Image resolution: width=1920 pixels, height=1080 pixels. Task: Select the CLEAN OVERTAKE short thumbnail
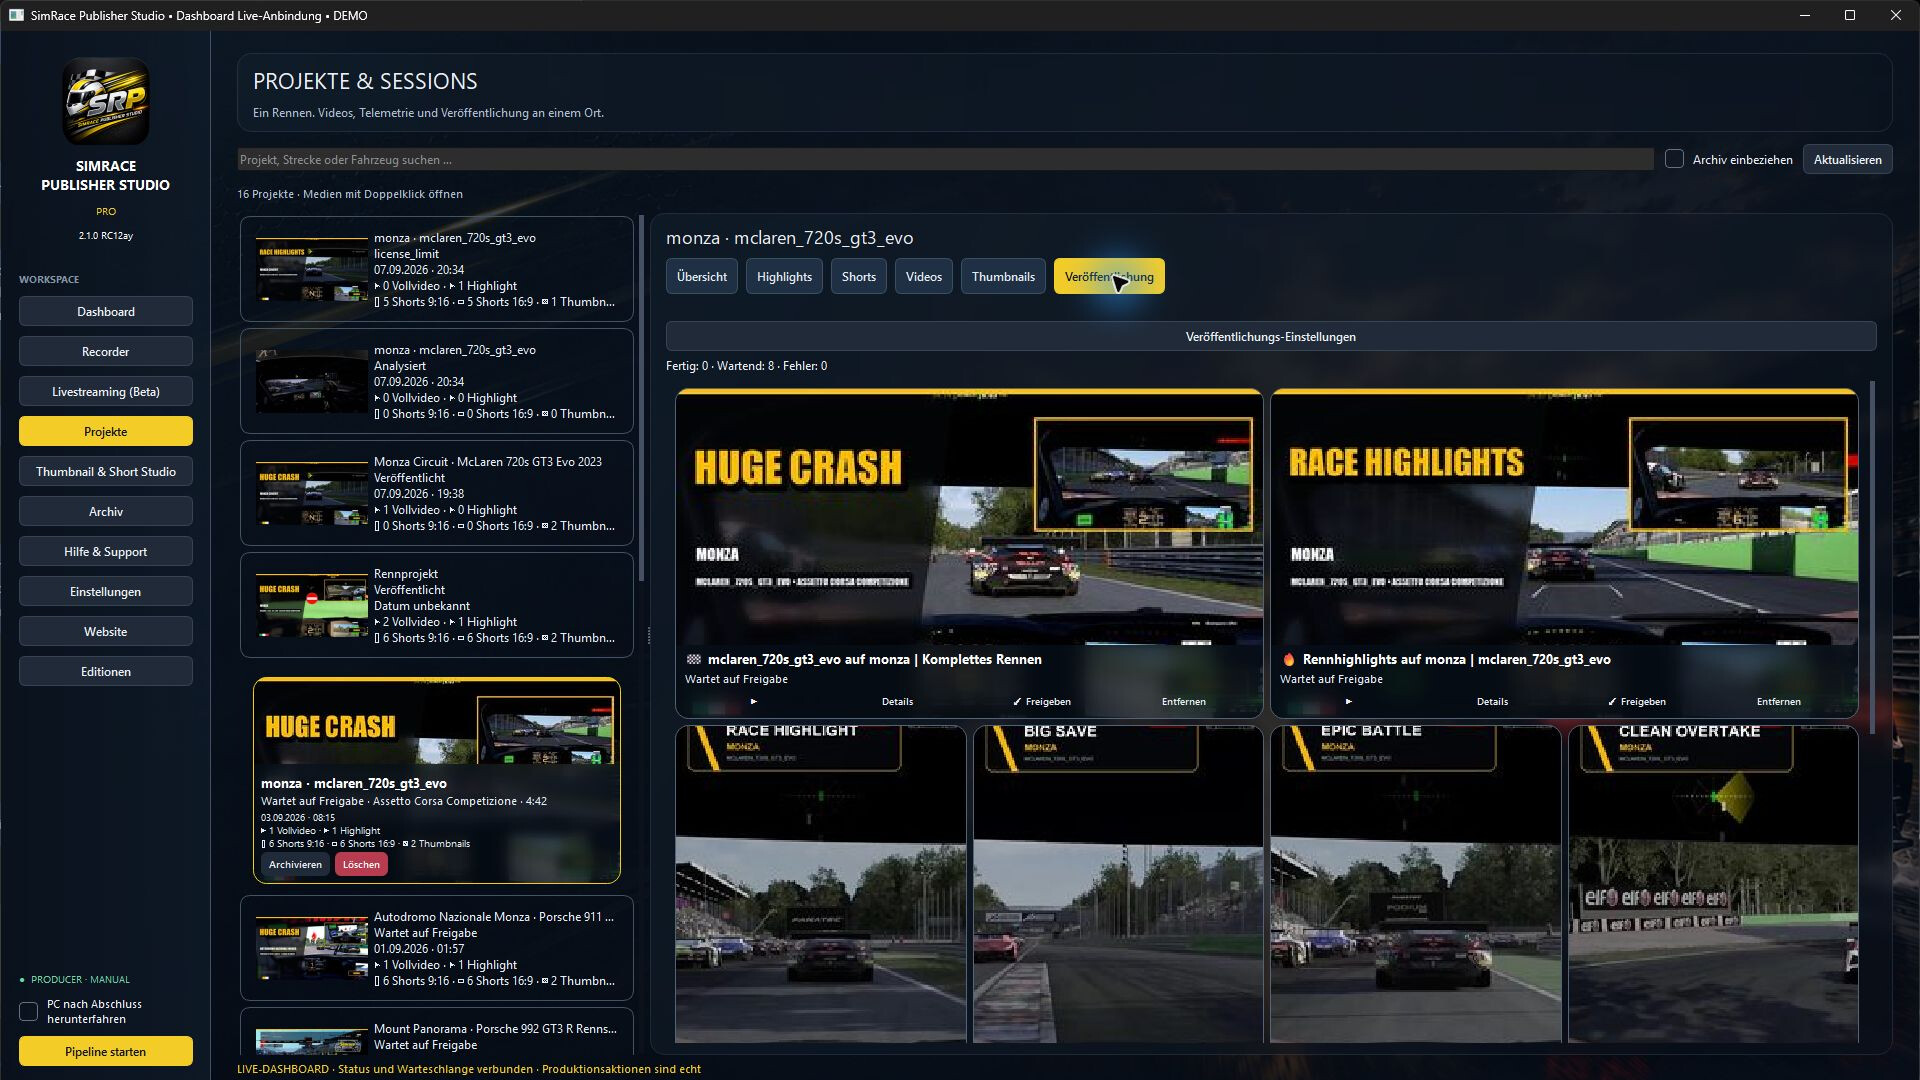(1713, 884)
